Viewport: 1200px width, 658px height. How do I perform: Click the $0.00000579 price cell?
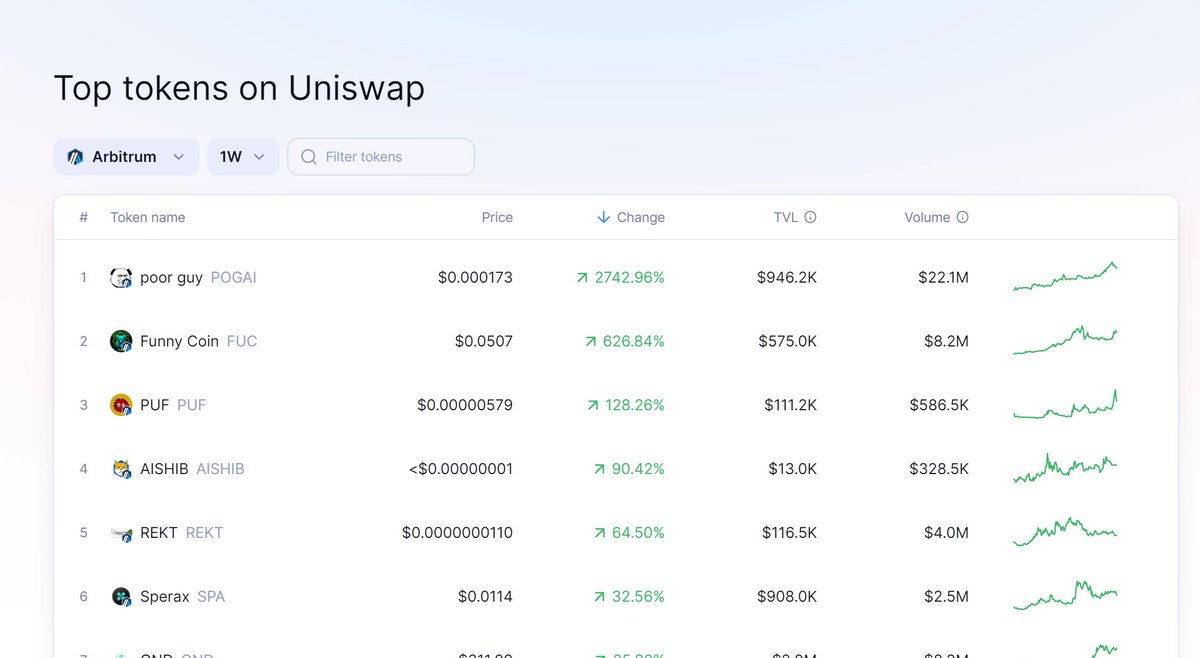point(465,405)
